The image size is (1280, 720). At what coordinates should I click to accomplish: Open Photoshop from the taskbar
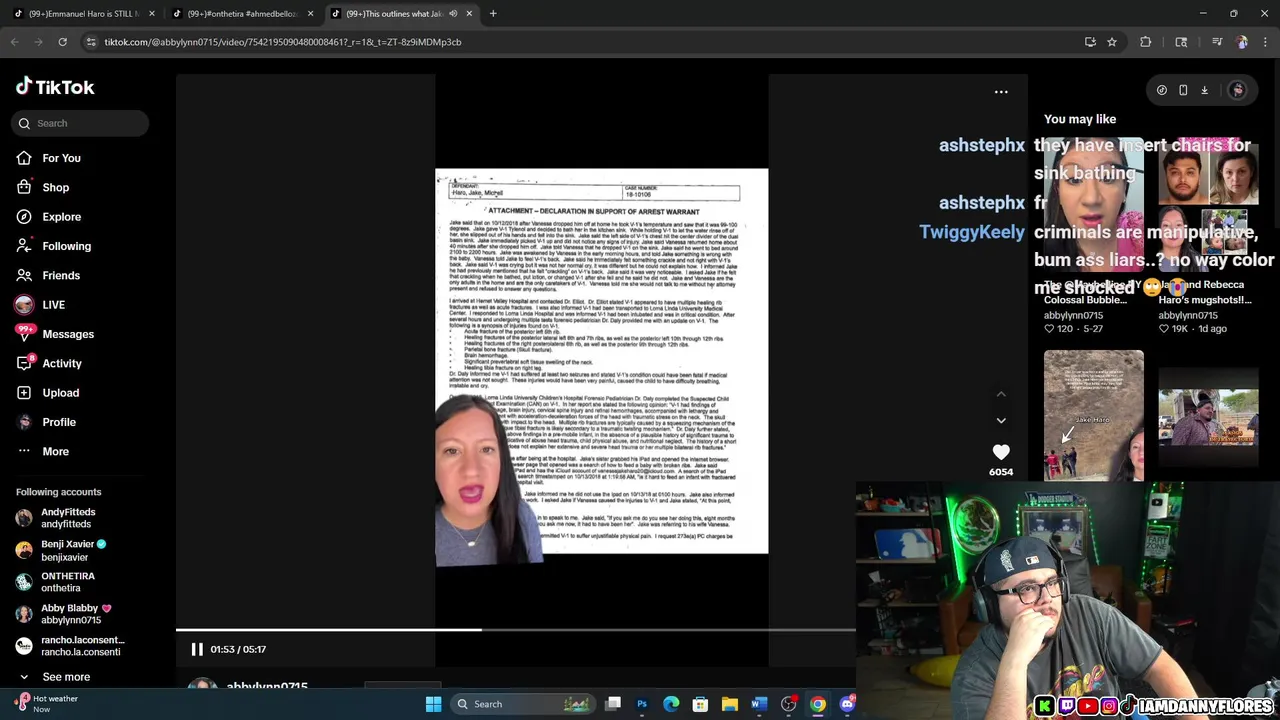point(642,704)
